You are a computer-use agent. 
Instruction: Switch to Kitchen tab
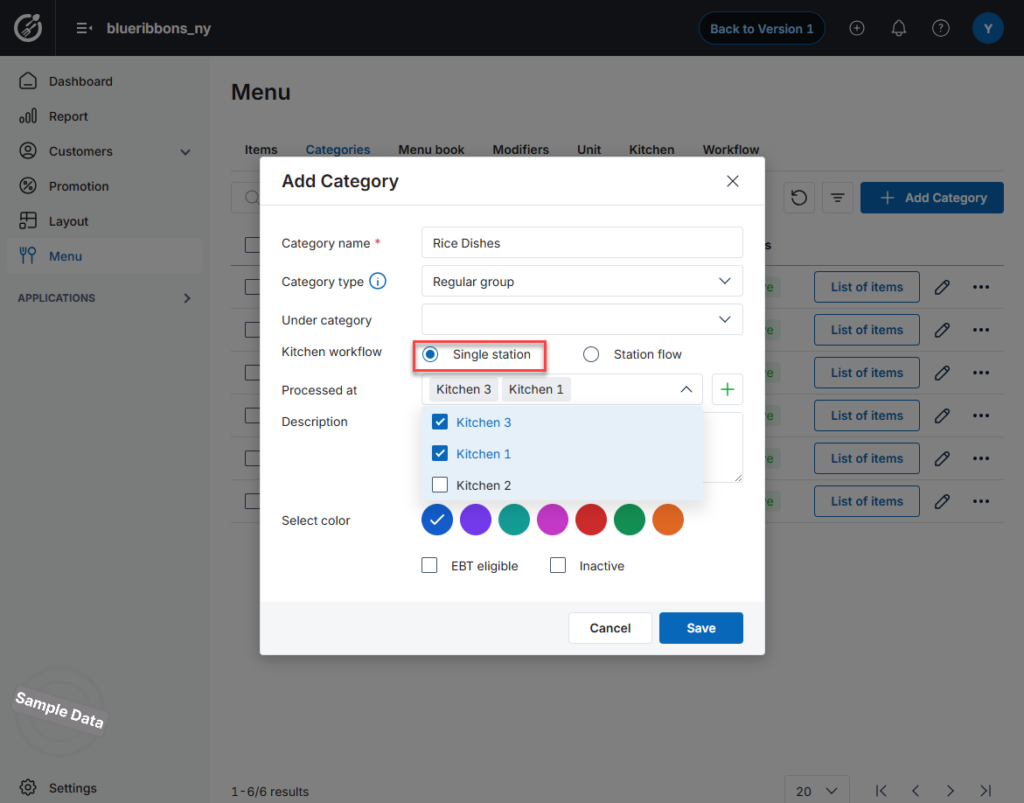pyautogui.click(x=651, y=150)
